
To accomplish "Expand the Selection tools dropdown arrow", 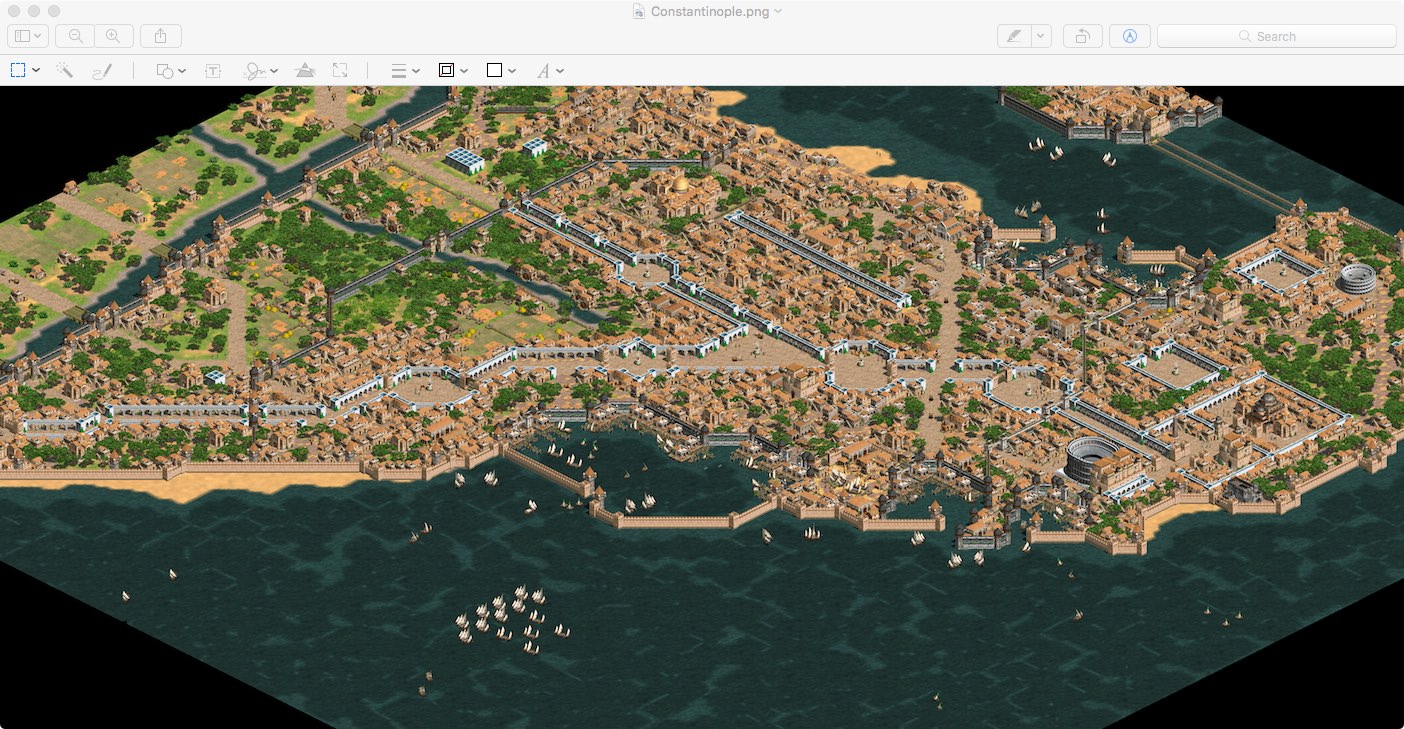I will pos(36,71).
